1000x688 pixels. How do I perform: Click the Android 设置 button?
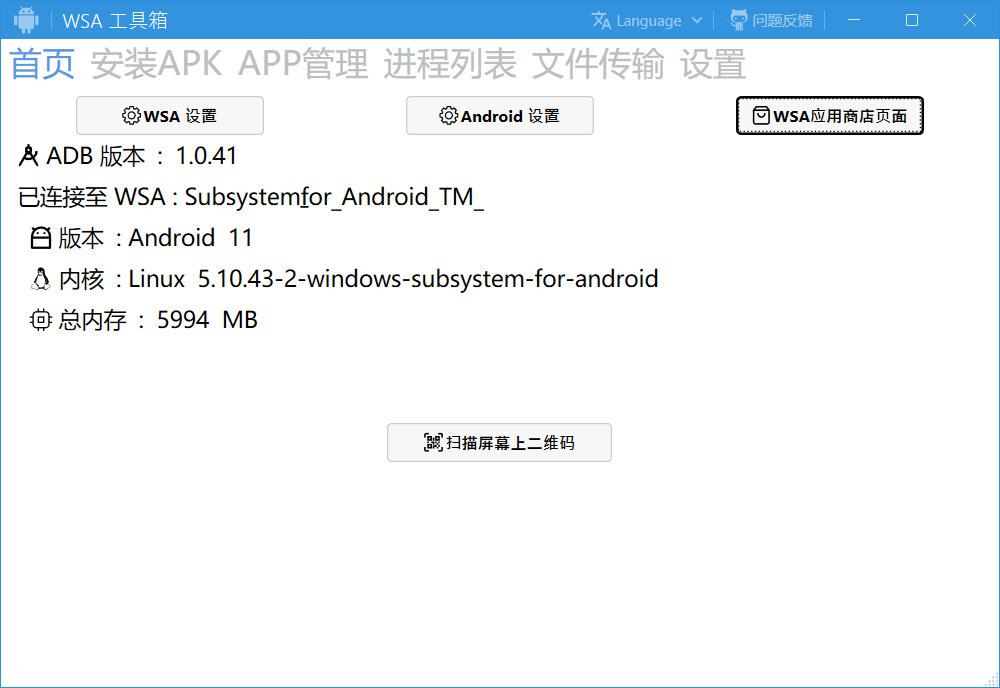pyautogui.click(x=499, y=115)
